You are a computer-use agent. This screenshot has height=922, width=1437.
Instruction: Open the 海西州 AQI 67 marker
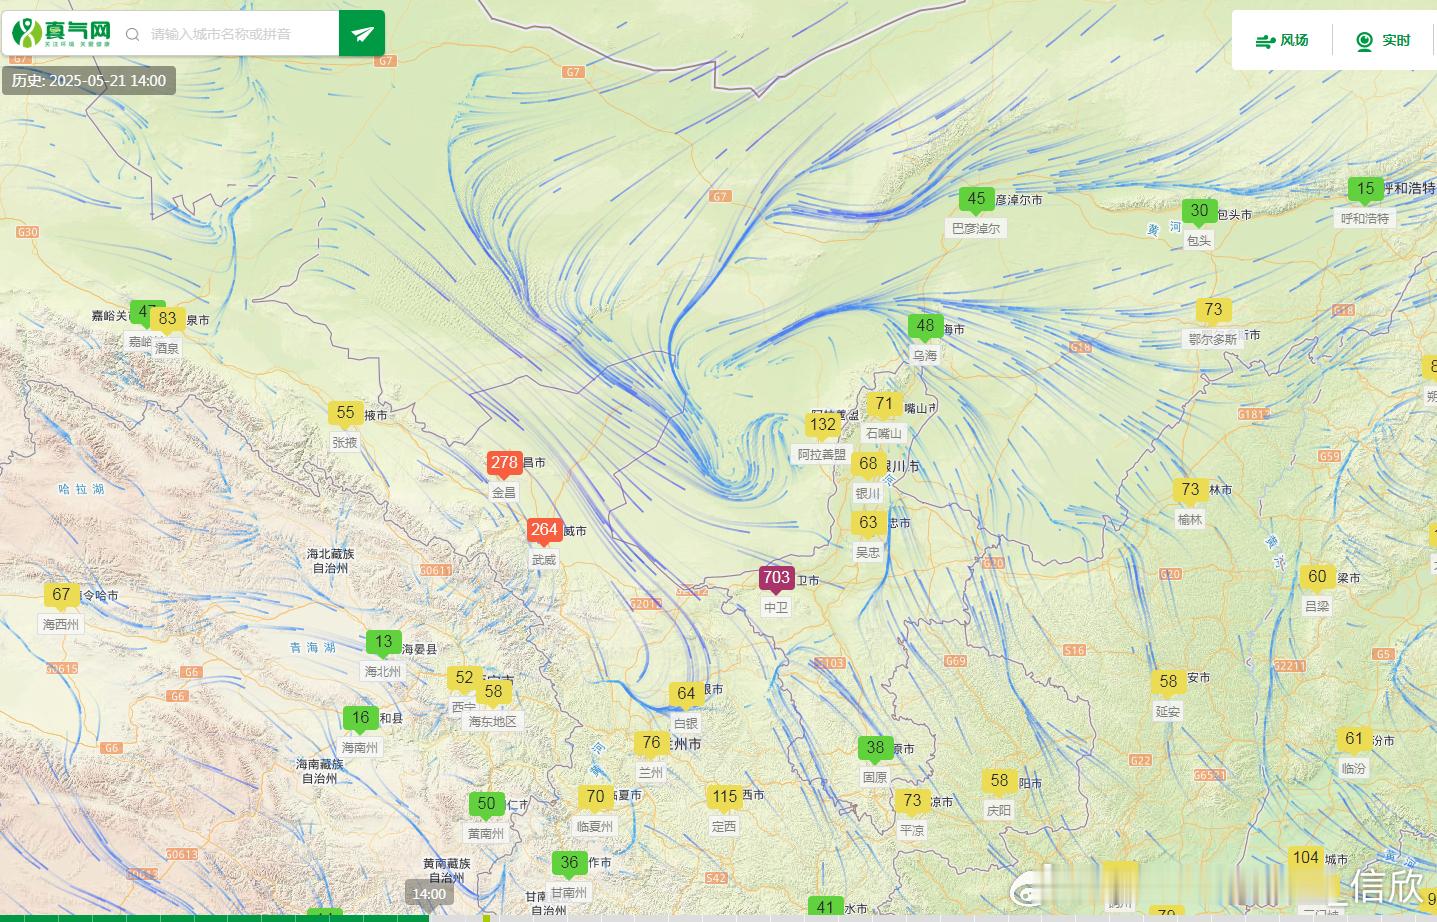pos(61,595)
